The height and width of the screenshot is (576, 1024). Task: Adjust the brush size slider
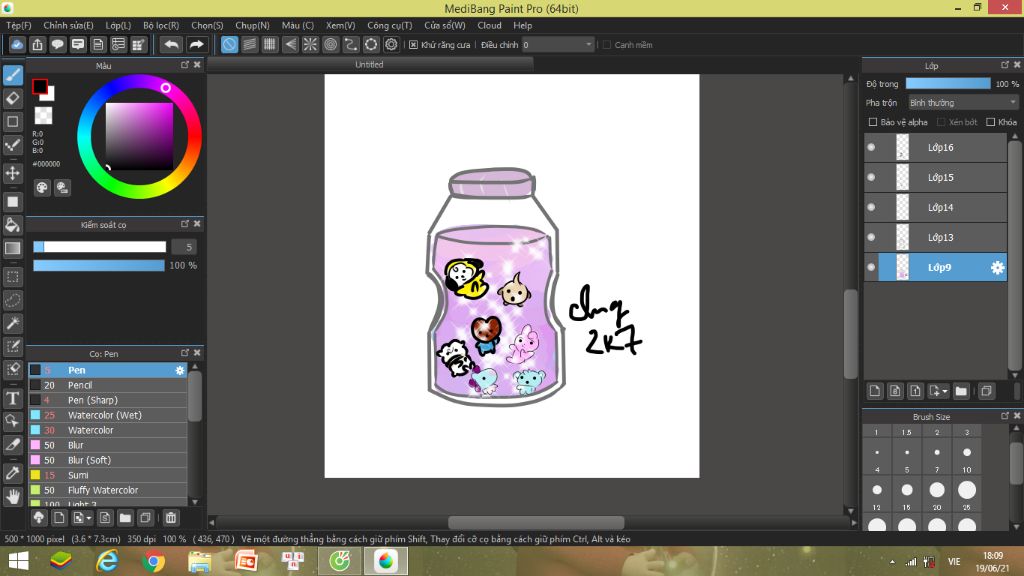[x=100, y=247]
